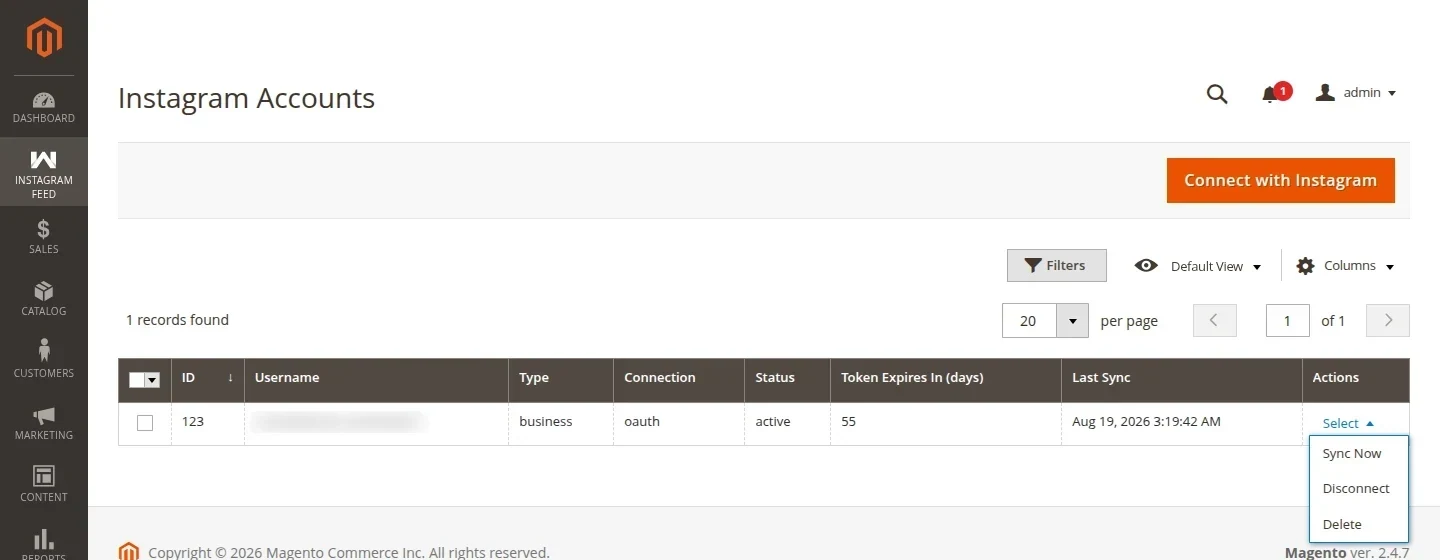Open the Customers menu
This screenshot has width=1440, height=560.
[44, 361]
